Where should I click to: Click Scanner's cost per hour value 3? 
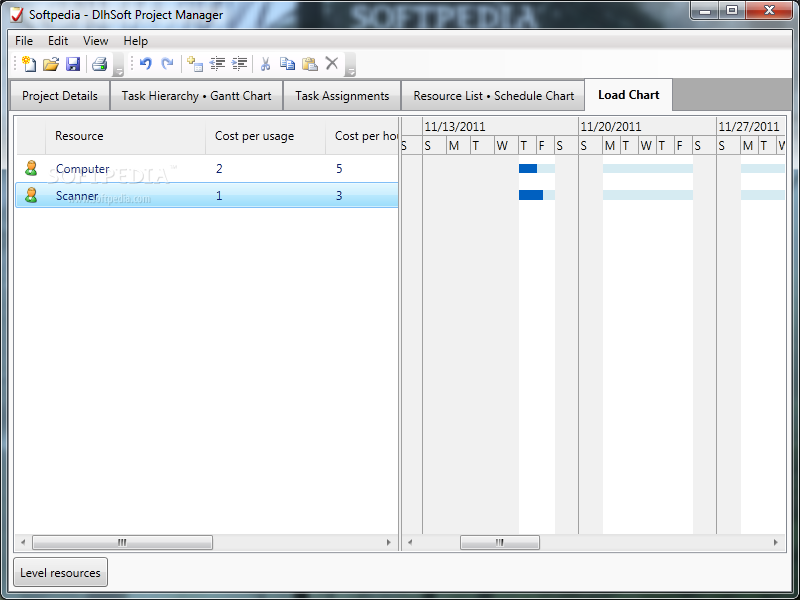tap(339, 195)
